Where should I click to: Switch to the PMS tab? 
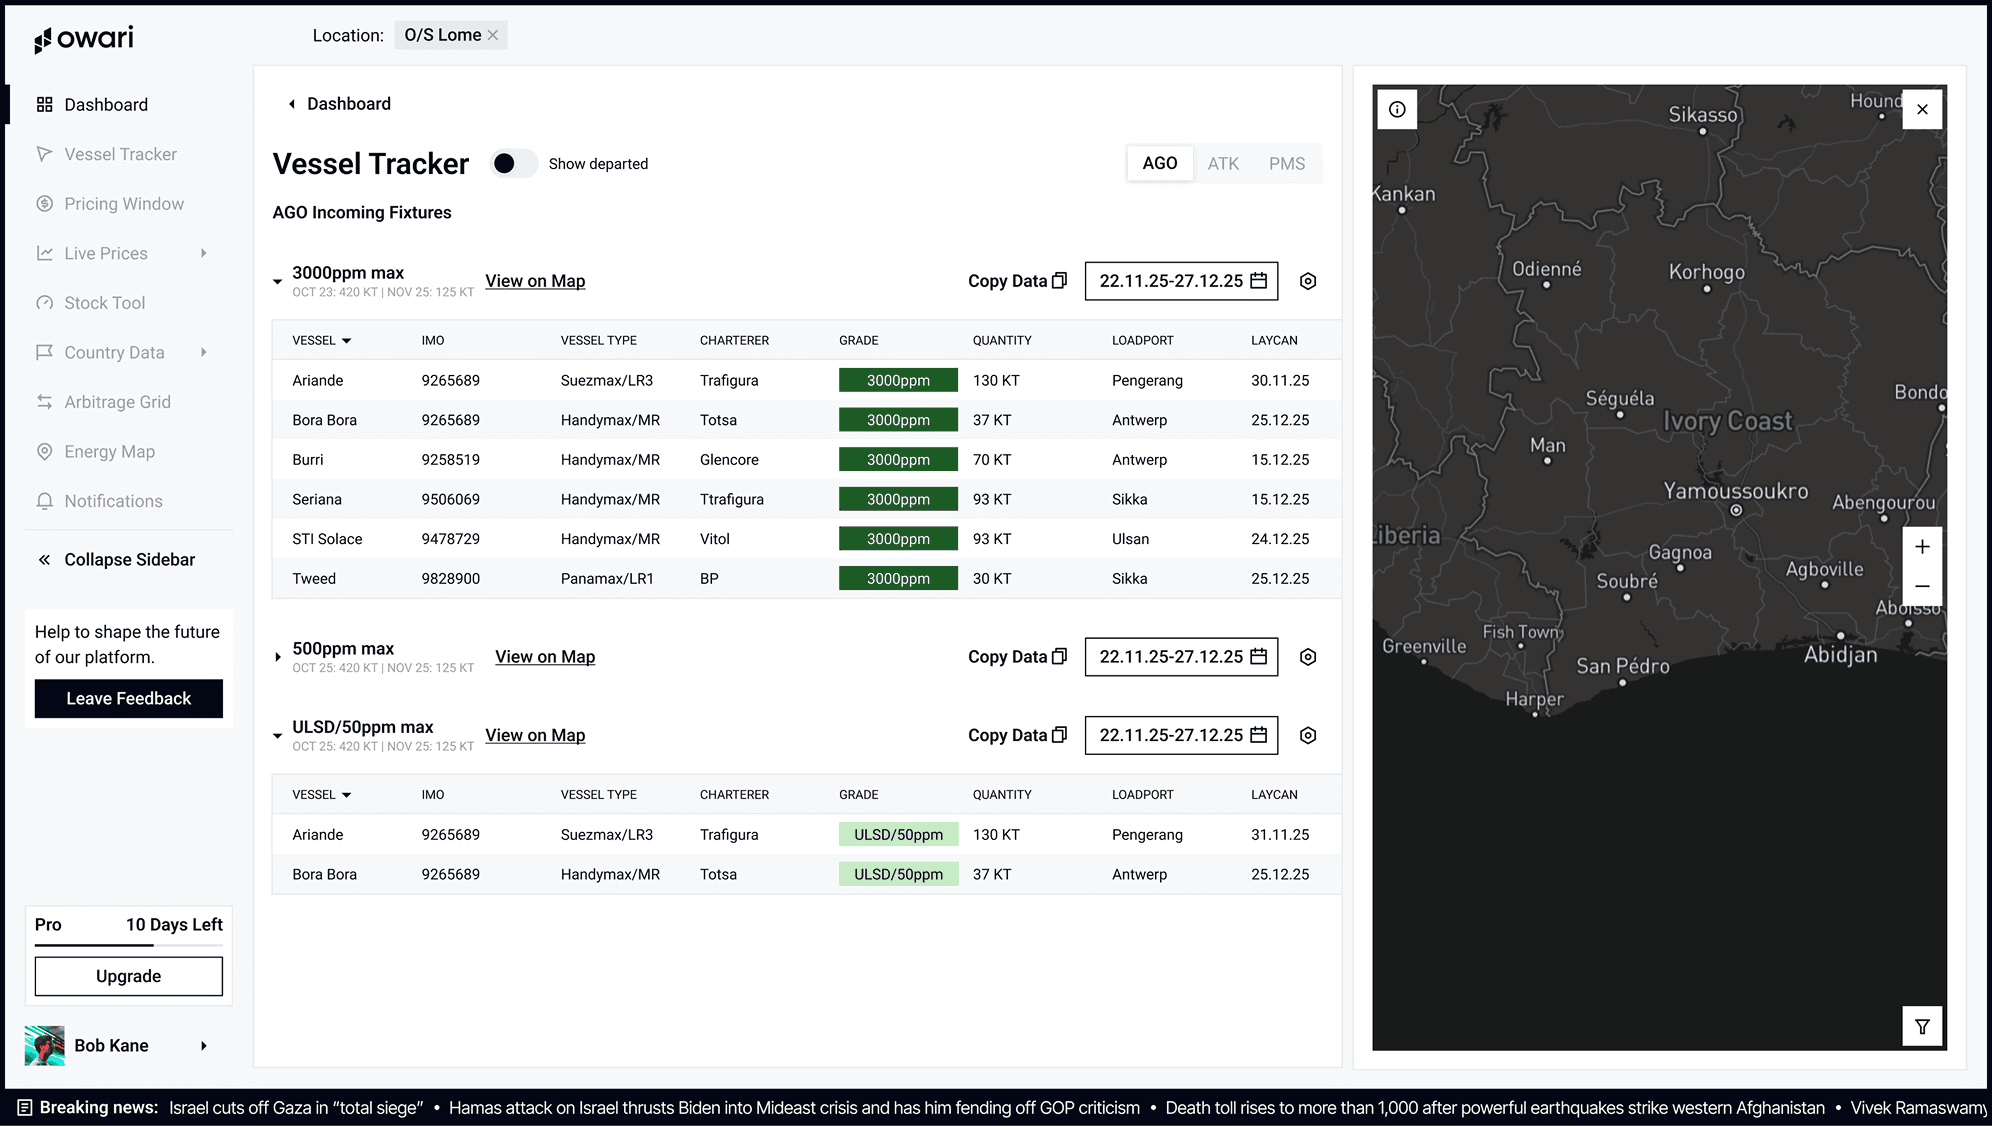(x=1286, y=164)
